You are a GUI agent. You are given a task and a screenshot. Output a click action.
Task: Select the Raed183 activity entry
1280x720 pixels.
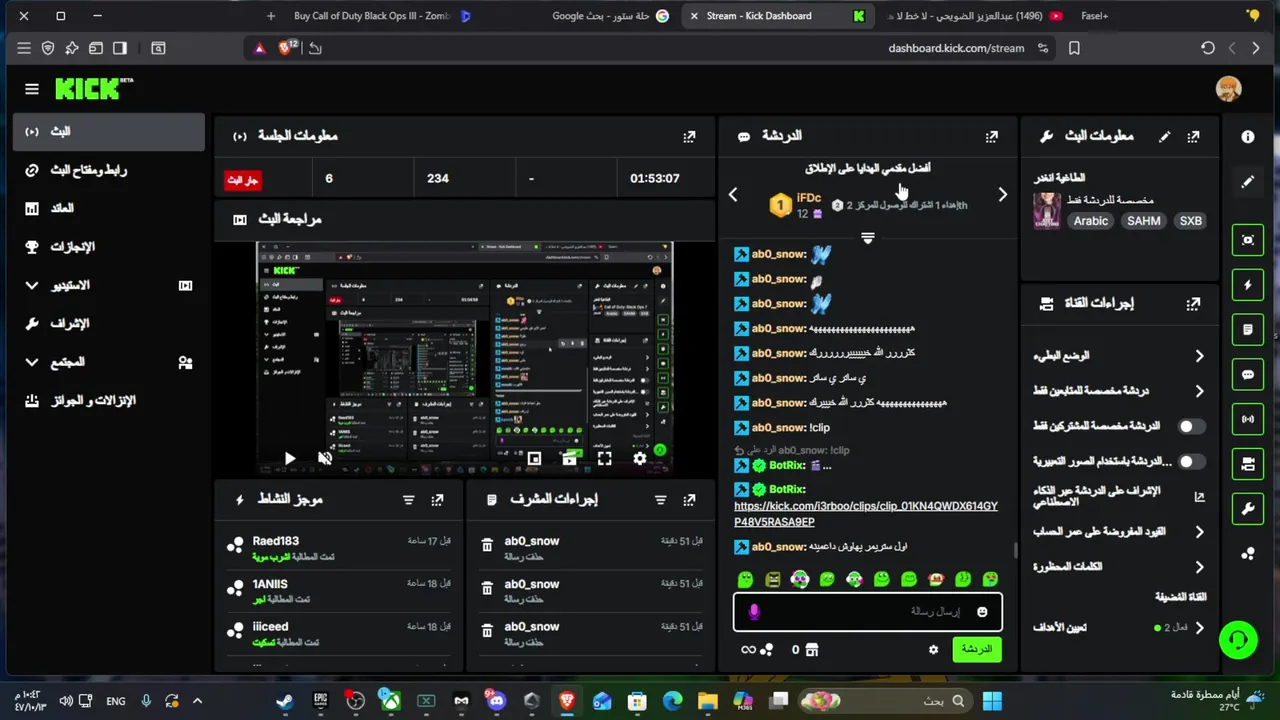point(337,548)
